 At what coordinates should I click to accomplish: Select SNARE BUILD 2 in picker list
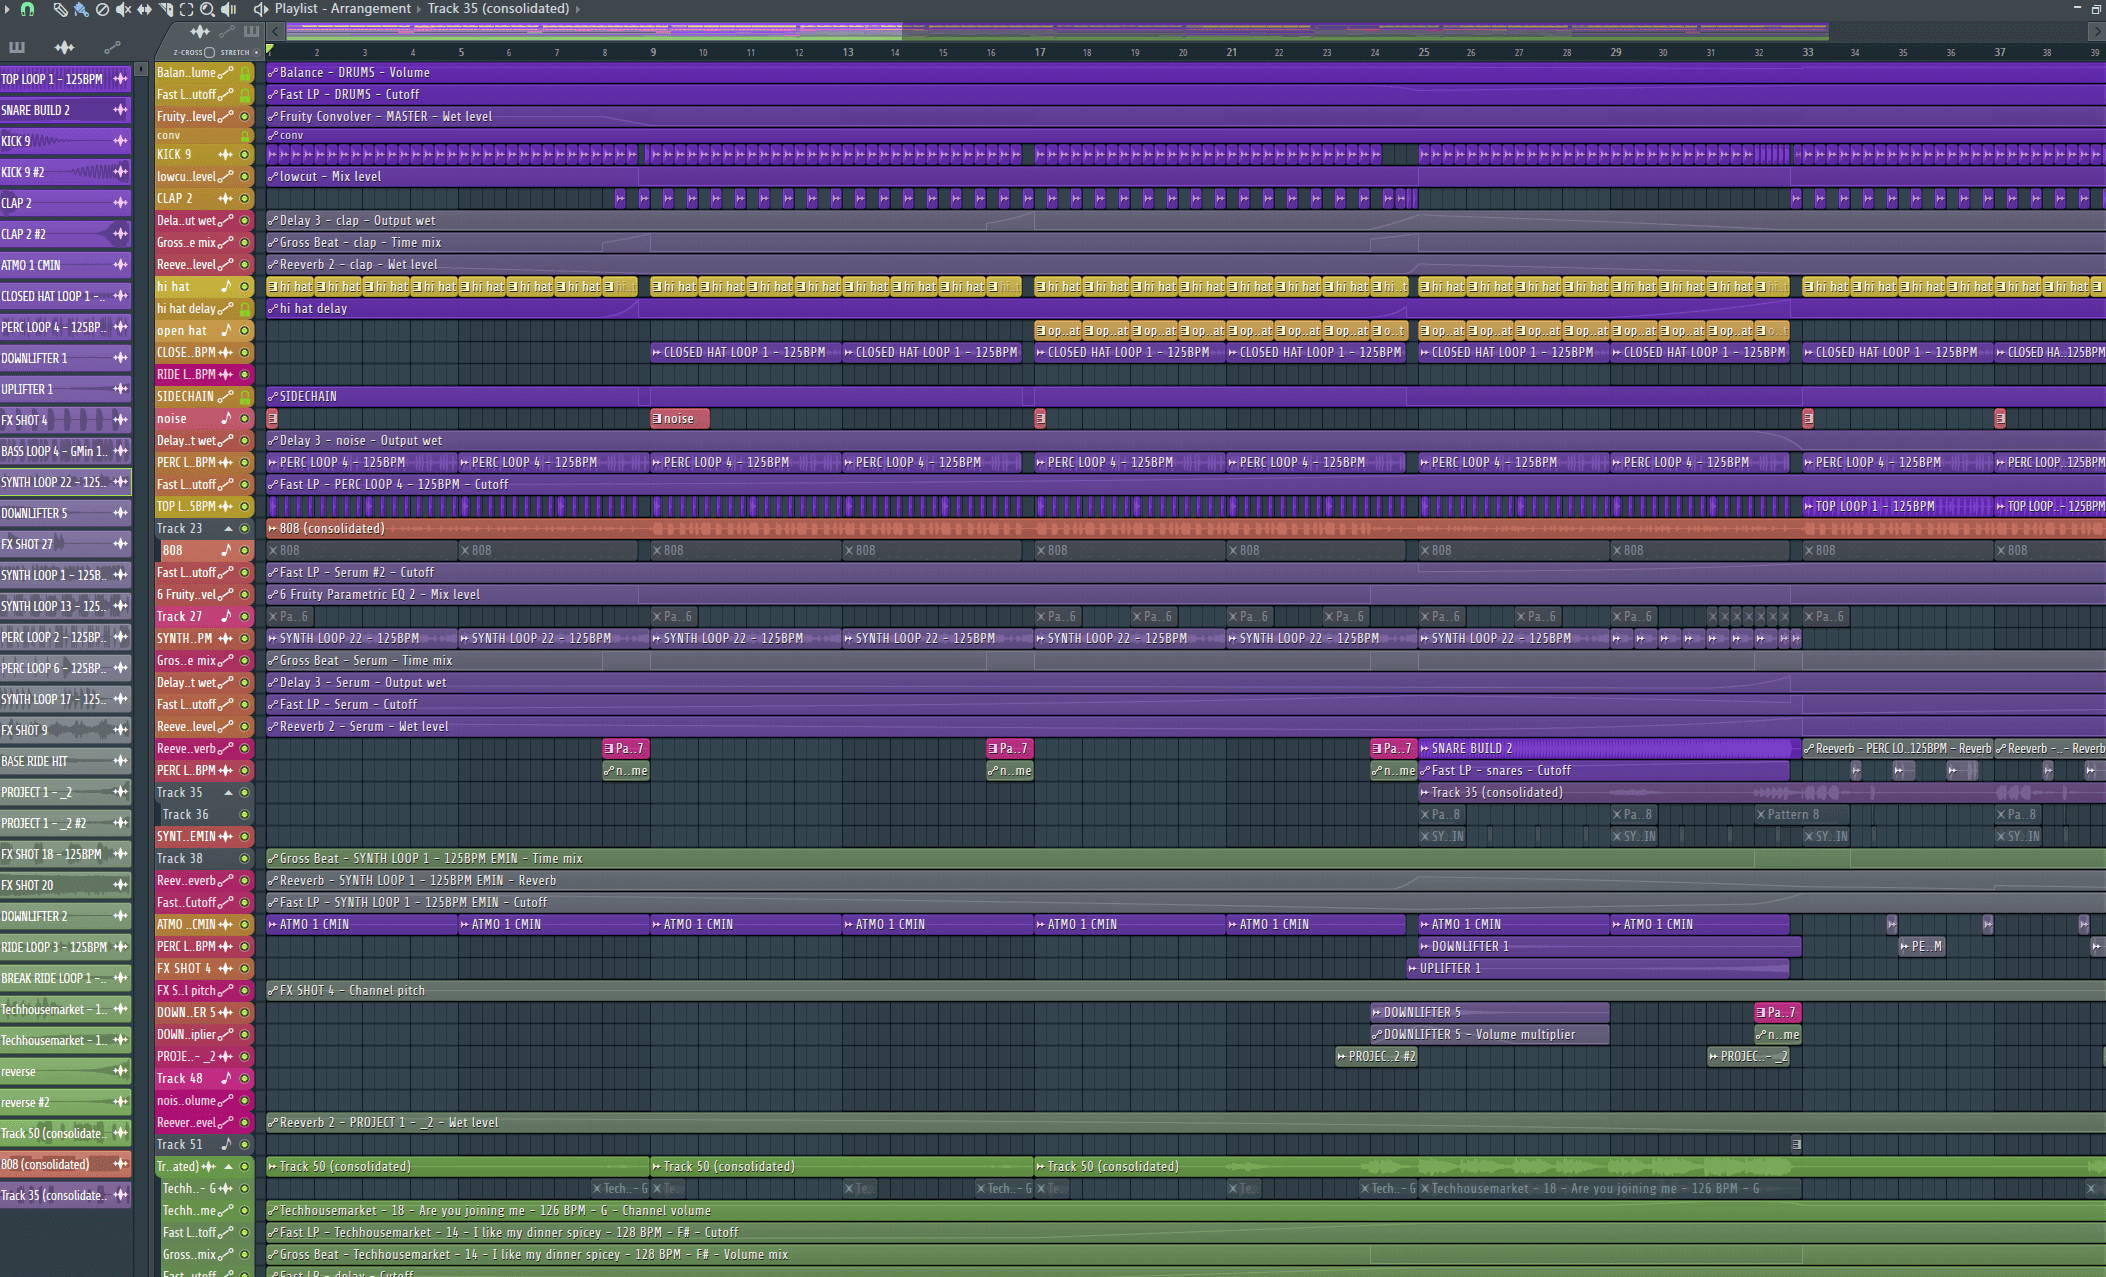click(65, 110)
